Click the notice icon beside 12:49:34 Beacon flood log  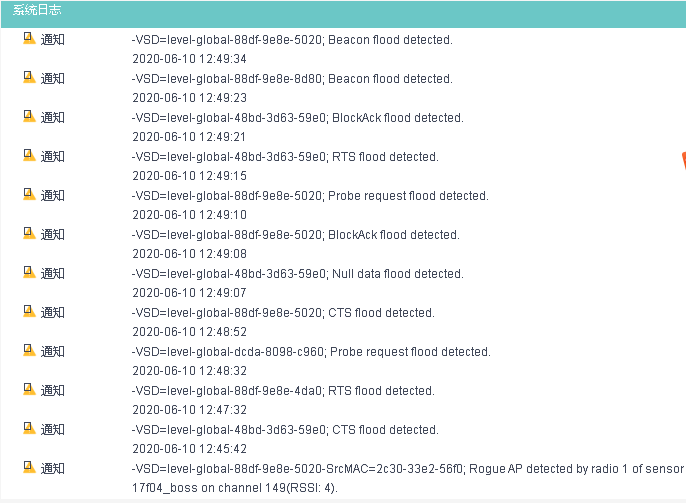click(29, 39)
